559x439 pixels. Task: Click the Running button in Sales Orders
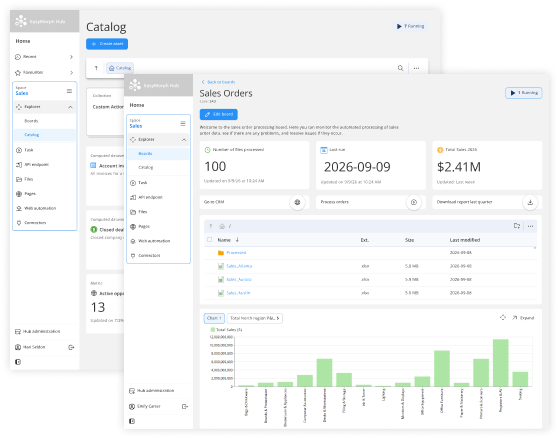524,93
